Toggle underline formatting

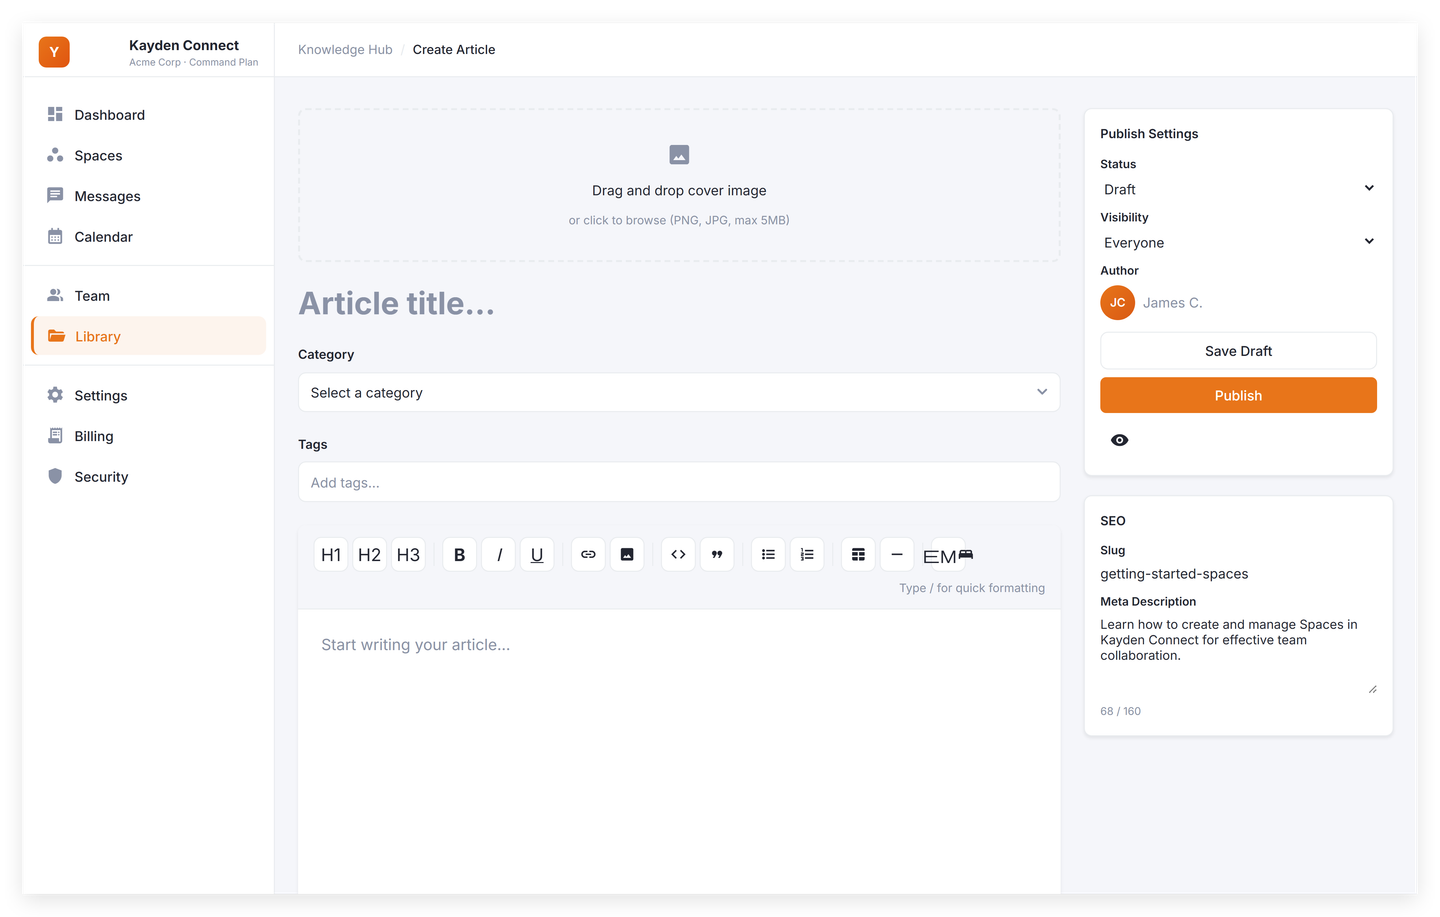click(x=537, y=555)
